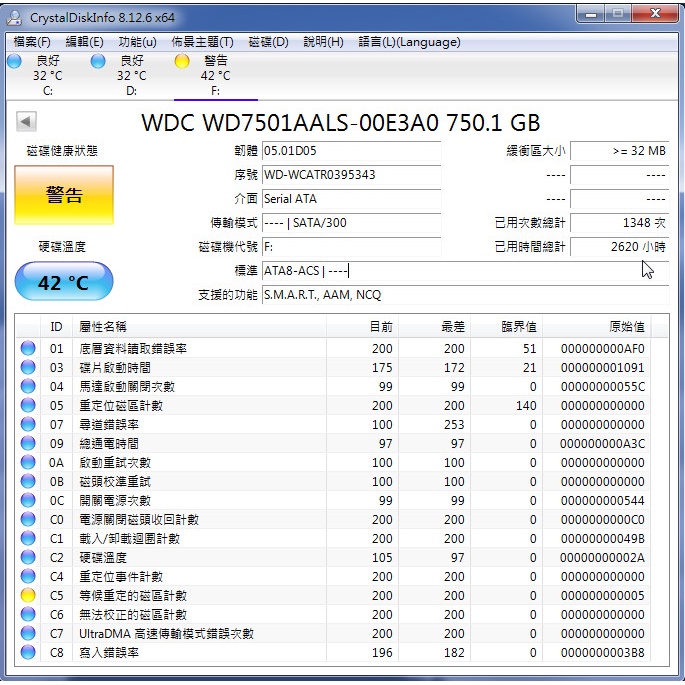Select the blue status icon for drive C:
Screen dimensions: 685x685
click(14, 61)
